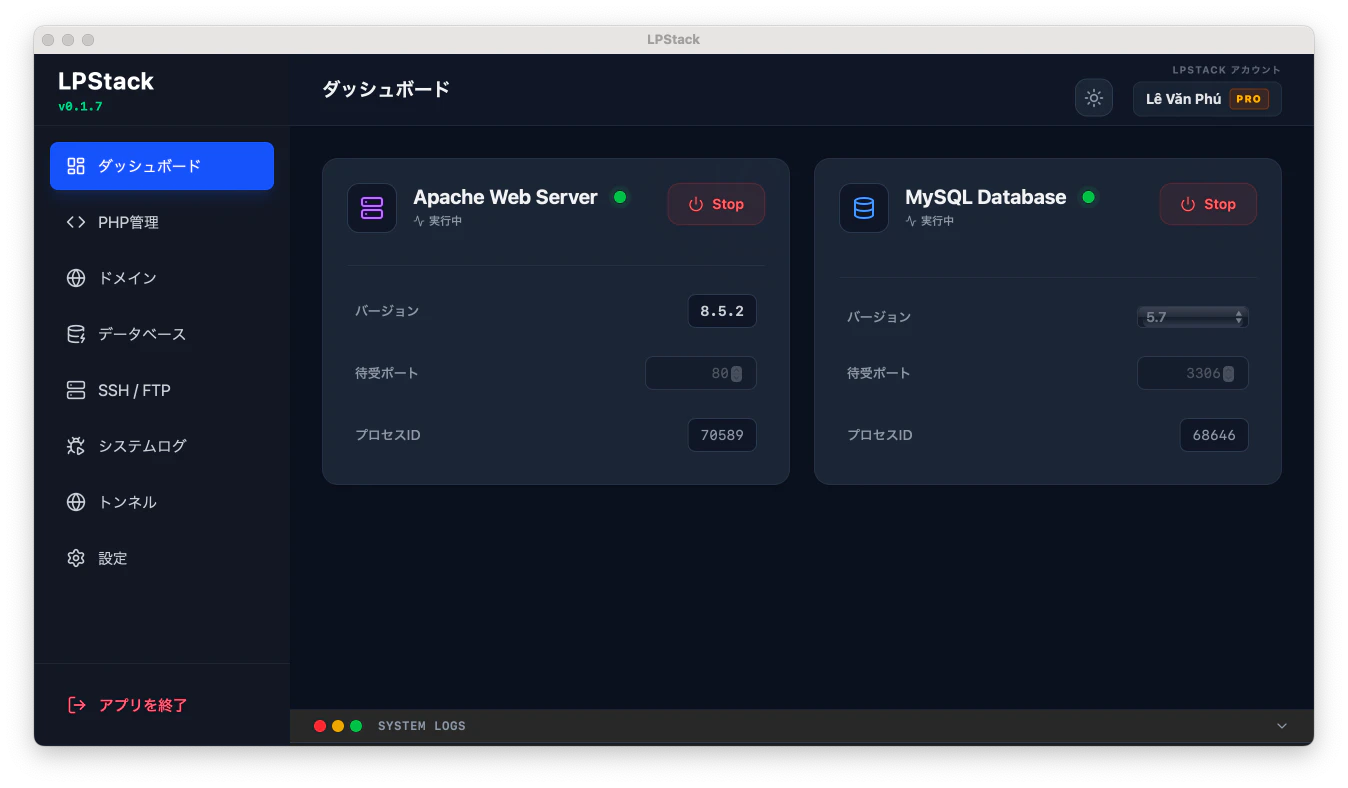This screenshot has width=1348, height=788.
Task: Click the Apache running status indicator
Action: click(x=620, y=197)
